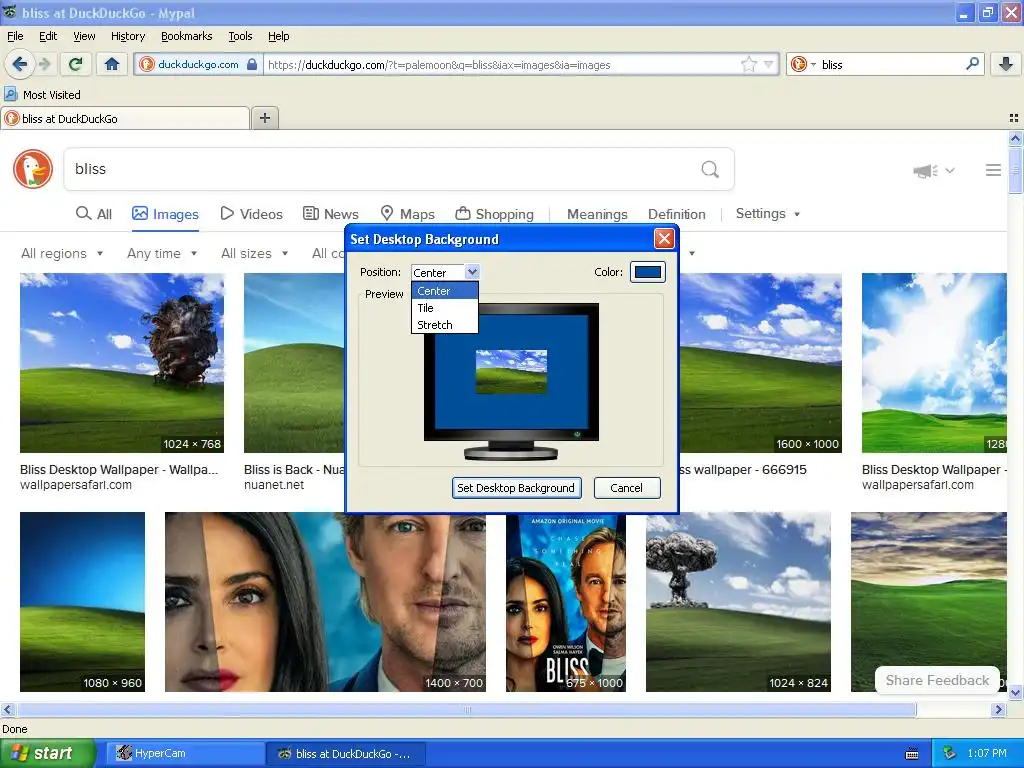The image size is (1024, 768).
Task: Open the mushroom cloud bliss thumbnail
Action: 738,601
